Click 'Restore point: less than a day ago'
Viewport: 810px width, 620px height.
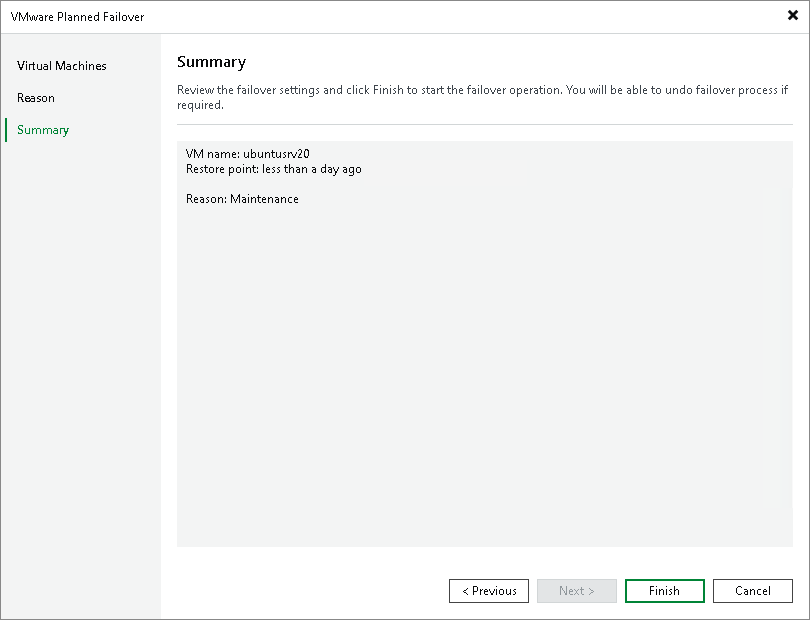[x=273, y=169]
